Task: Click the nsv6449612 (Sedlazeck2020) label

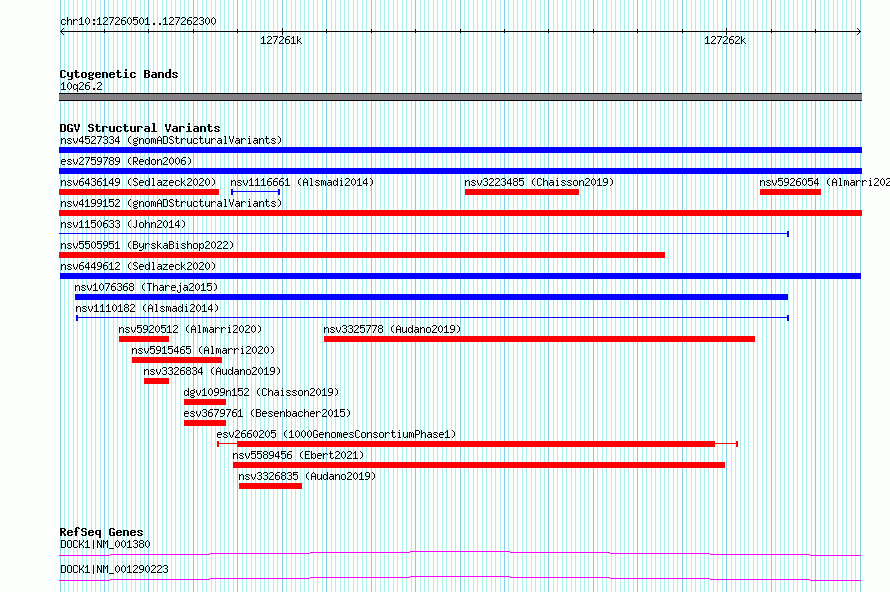Action: (138, 266)
